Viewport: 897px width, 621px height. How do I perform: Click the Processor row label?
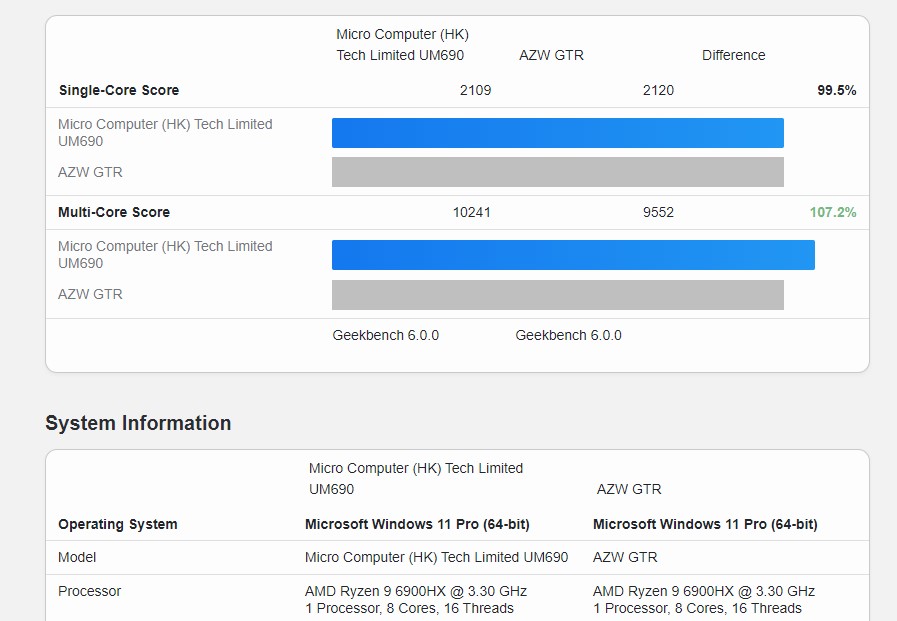click(x=89, y=591)
